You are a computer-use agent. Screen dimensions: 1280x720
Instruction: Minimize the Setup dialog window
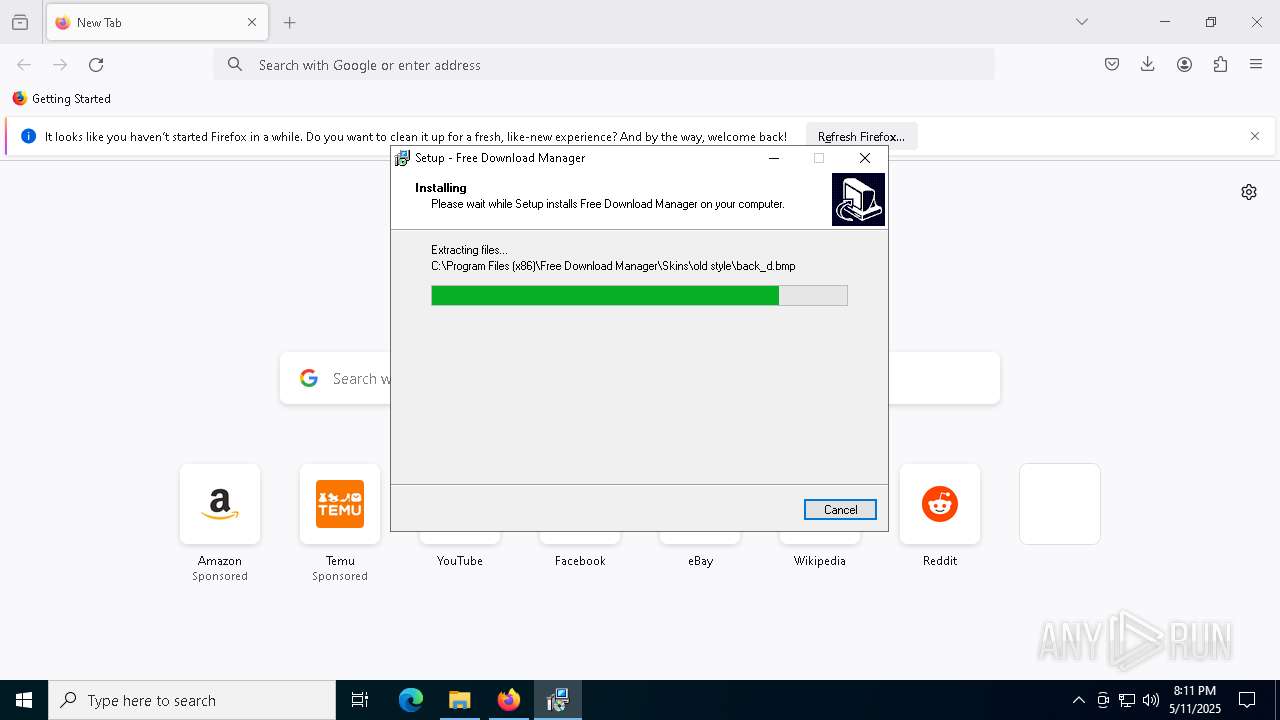pyautogui.click(x=774, y=158)
